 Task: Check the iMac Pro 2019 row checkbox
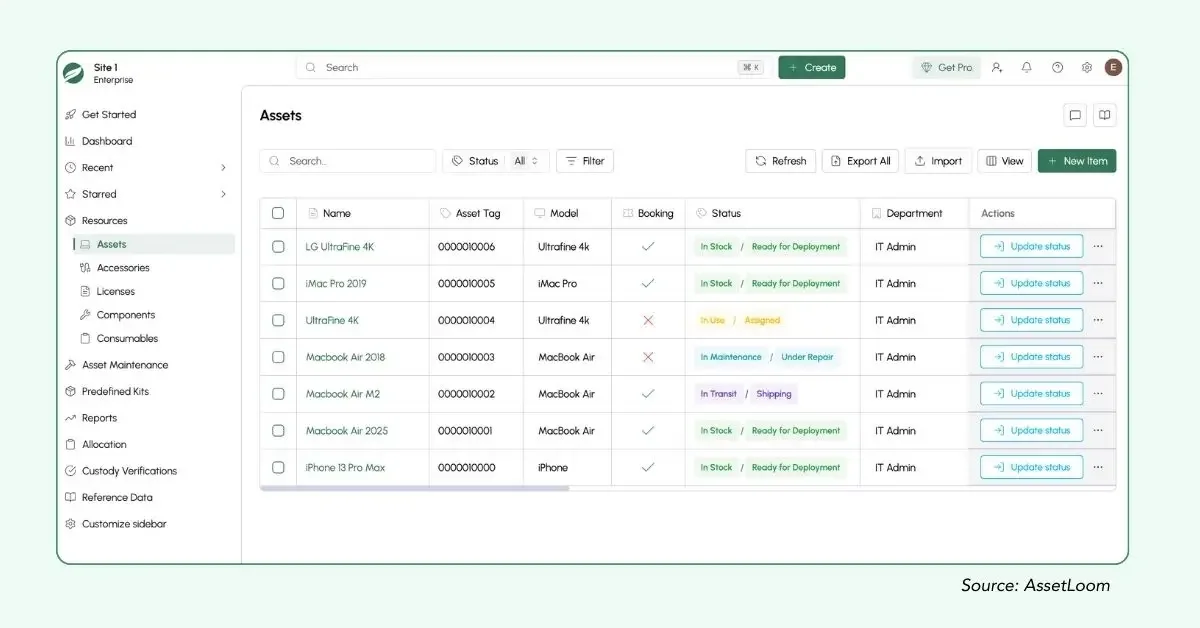pos(278,283)
